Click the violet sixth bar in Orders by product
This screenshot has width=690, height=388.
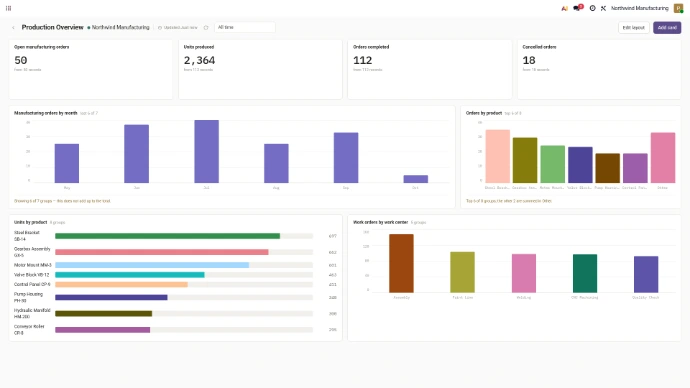(635, 168)
